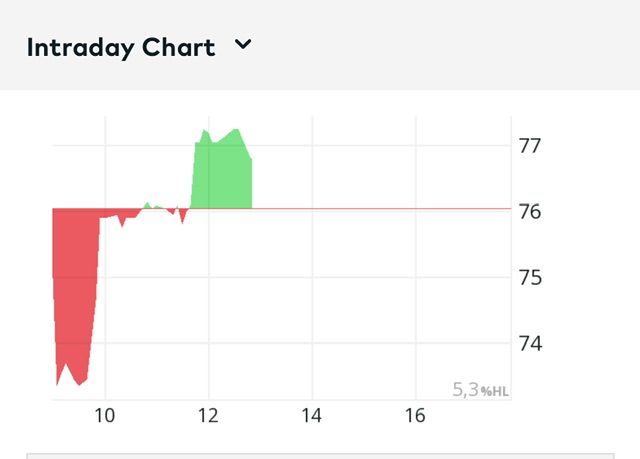Select the peak of the green area
640x459 pixels.
tap(236, 130)
